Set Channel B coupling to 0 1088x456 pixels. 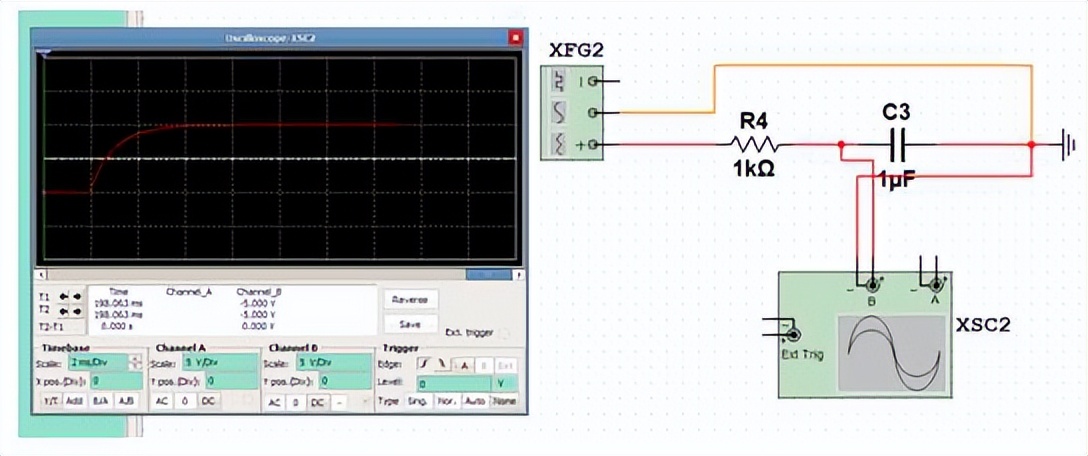point(295,403)
